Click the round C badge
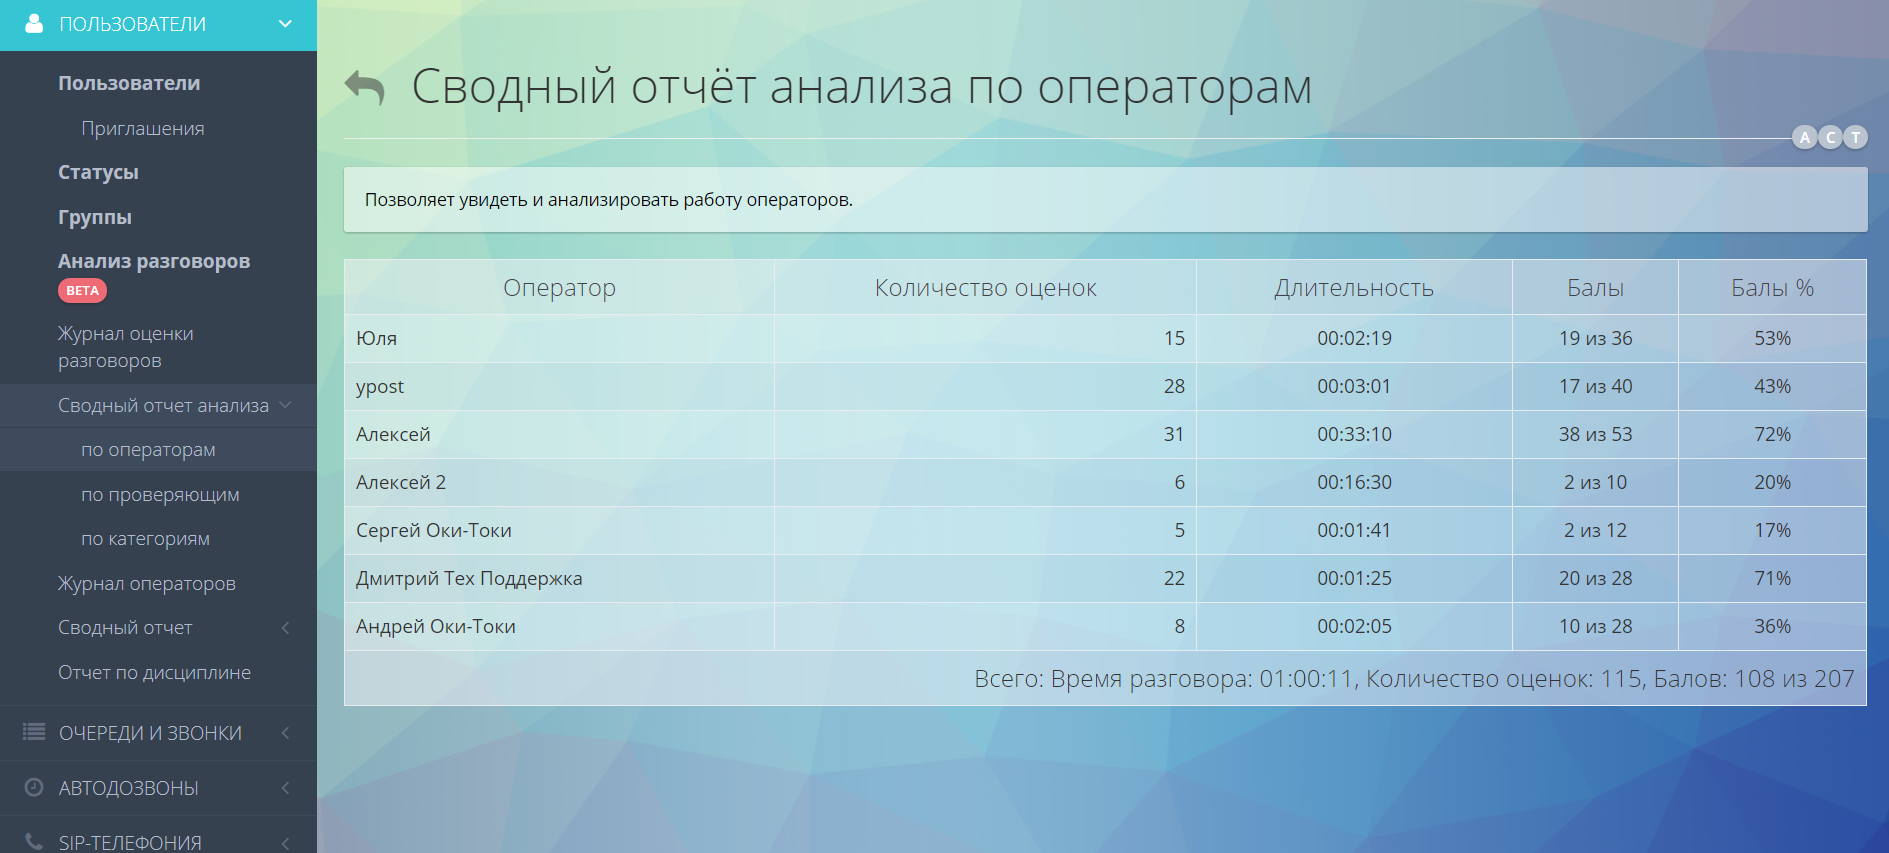 1831,137
